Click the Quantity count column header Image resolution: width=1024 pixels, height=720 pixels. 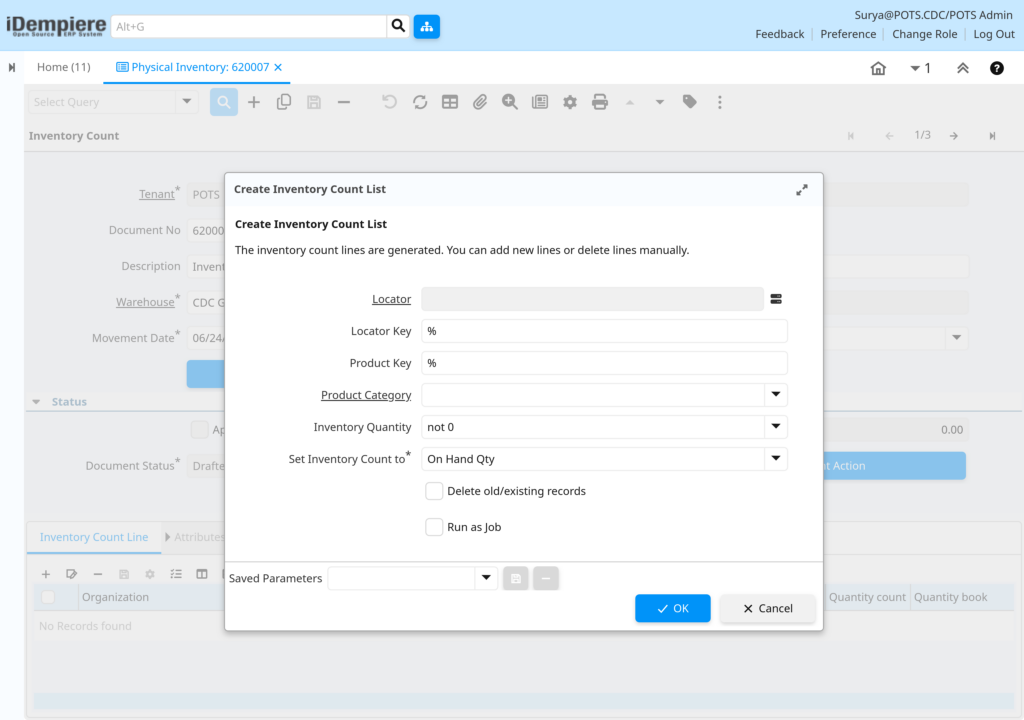(x=867, y=597)
